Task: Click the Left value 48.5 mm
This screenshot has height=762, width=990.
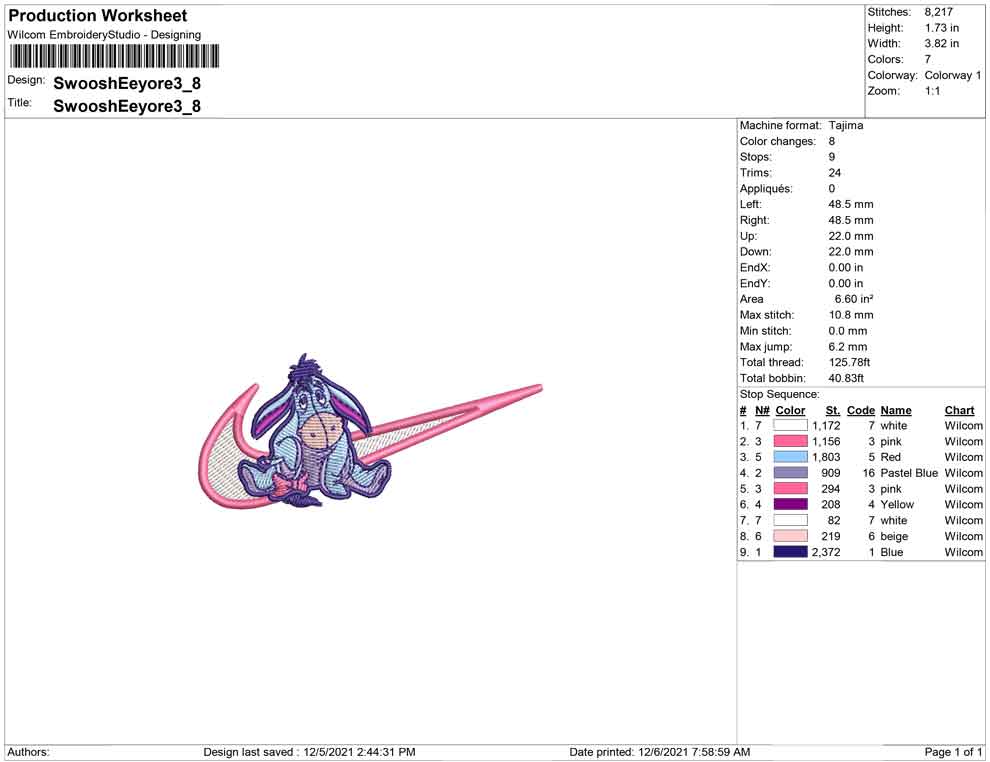Action: (x=851, y=204)
